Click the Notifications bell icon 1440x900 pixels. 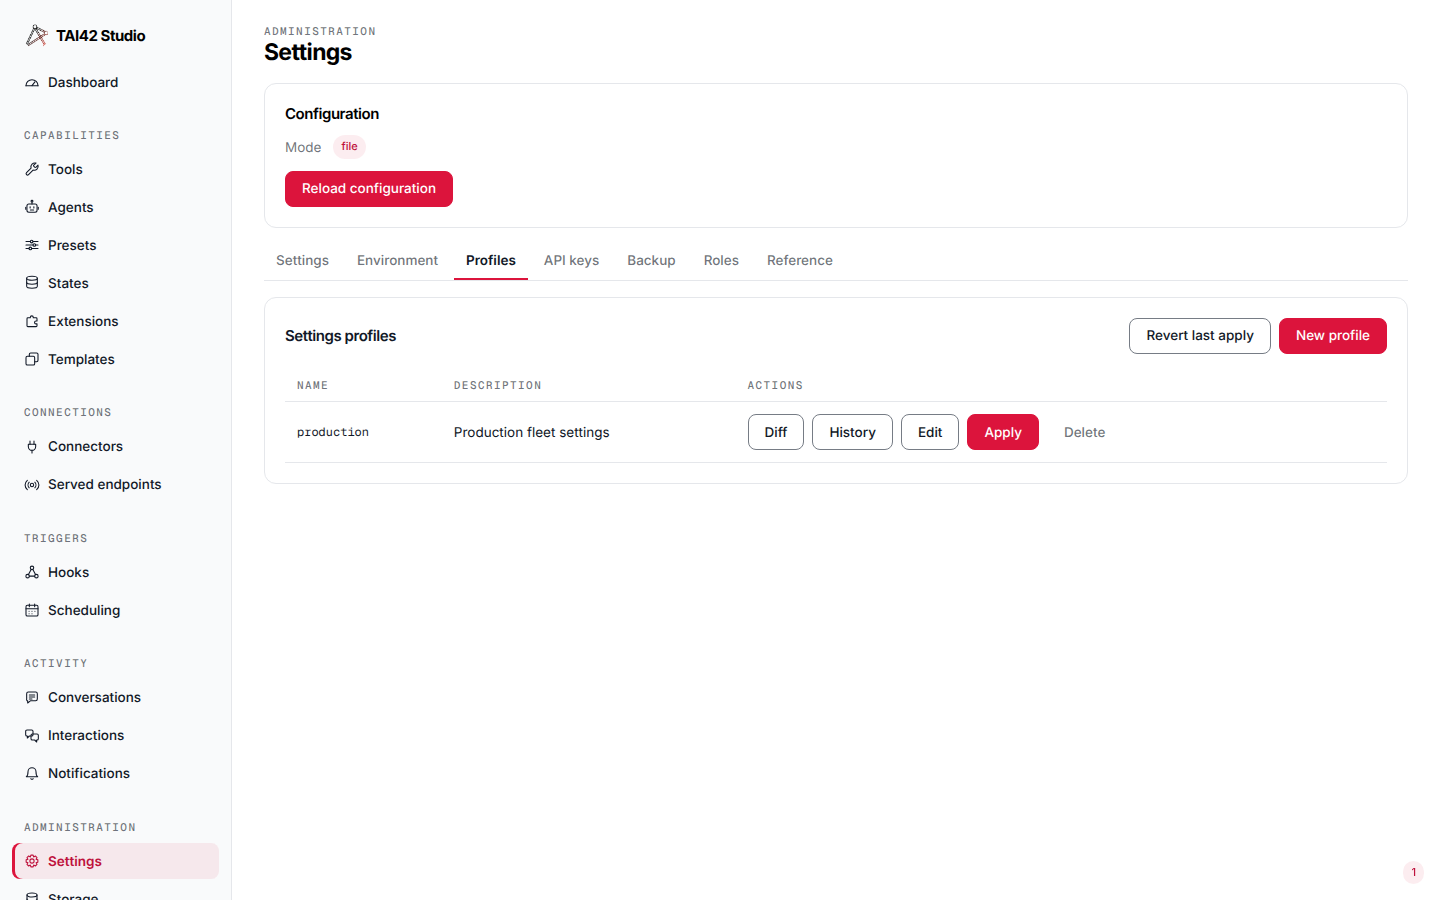click(x=32, y=774)
